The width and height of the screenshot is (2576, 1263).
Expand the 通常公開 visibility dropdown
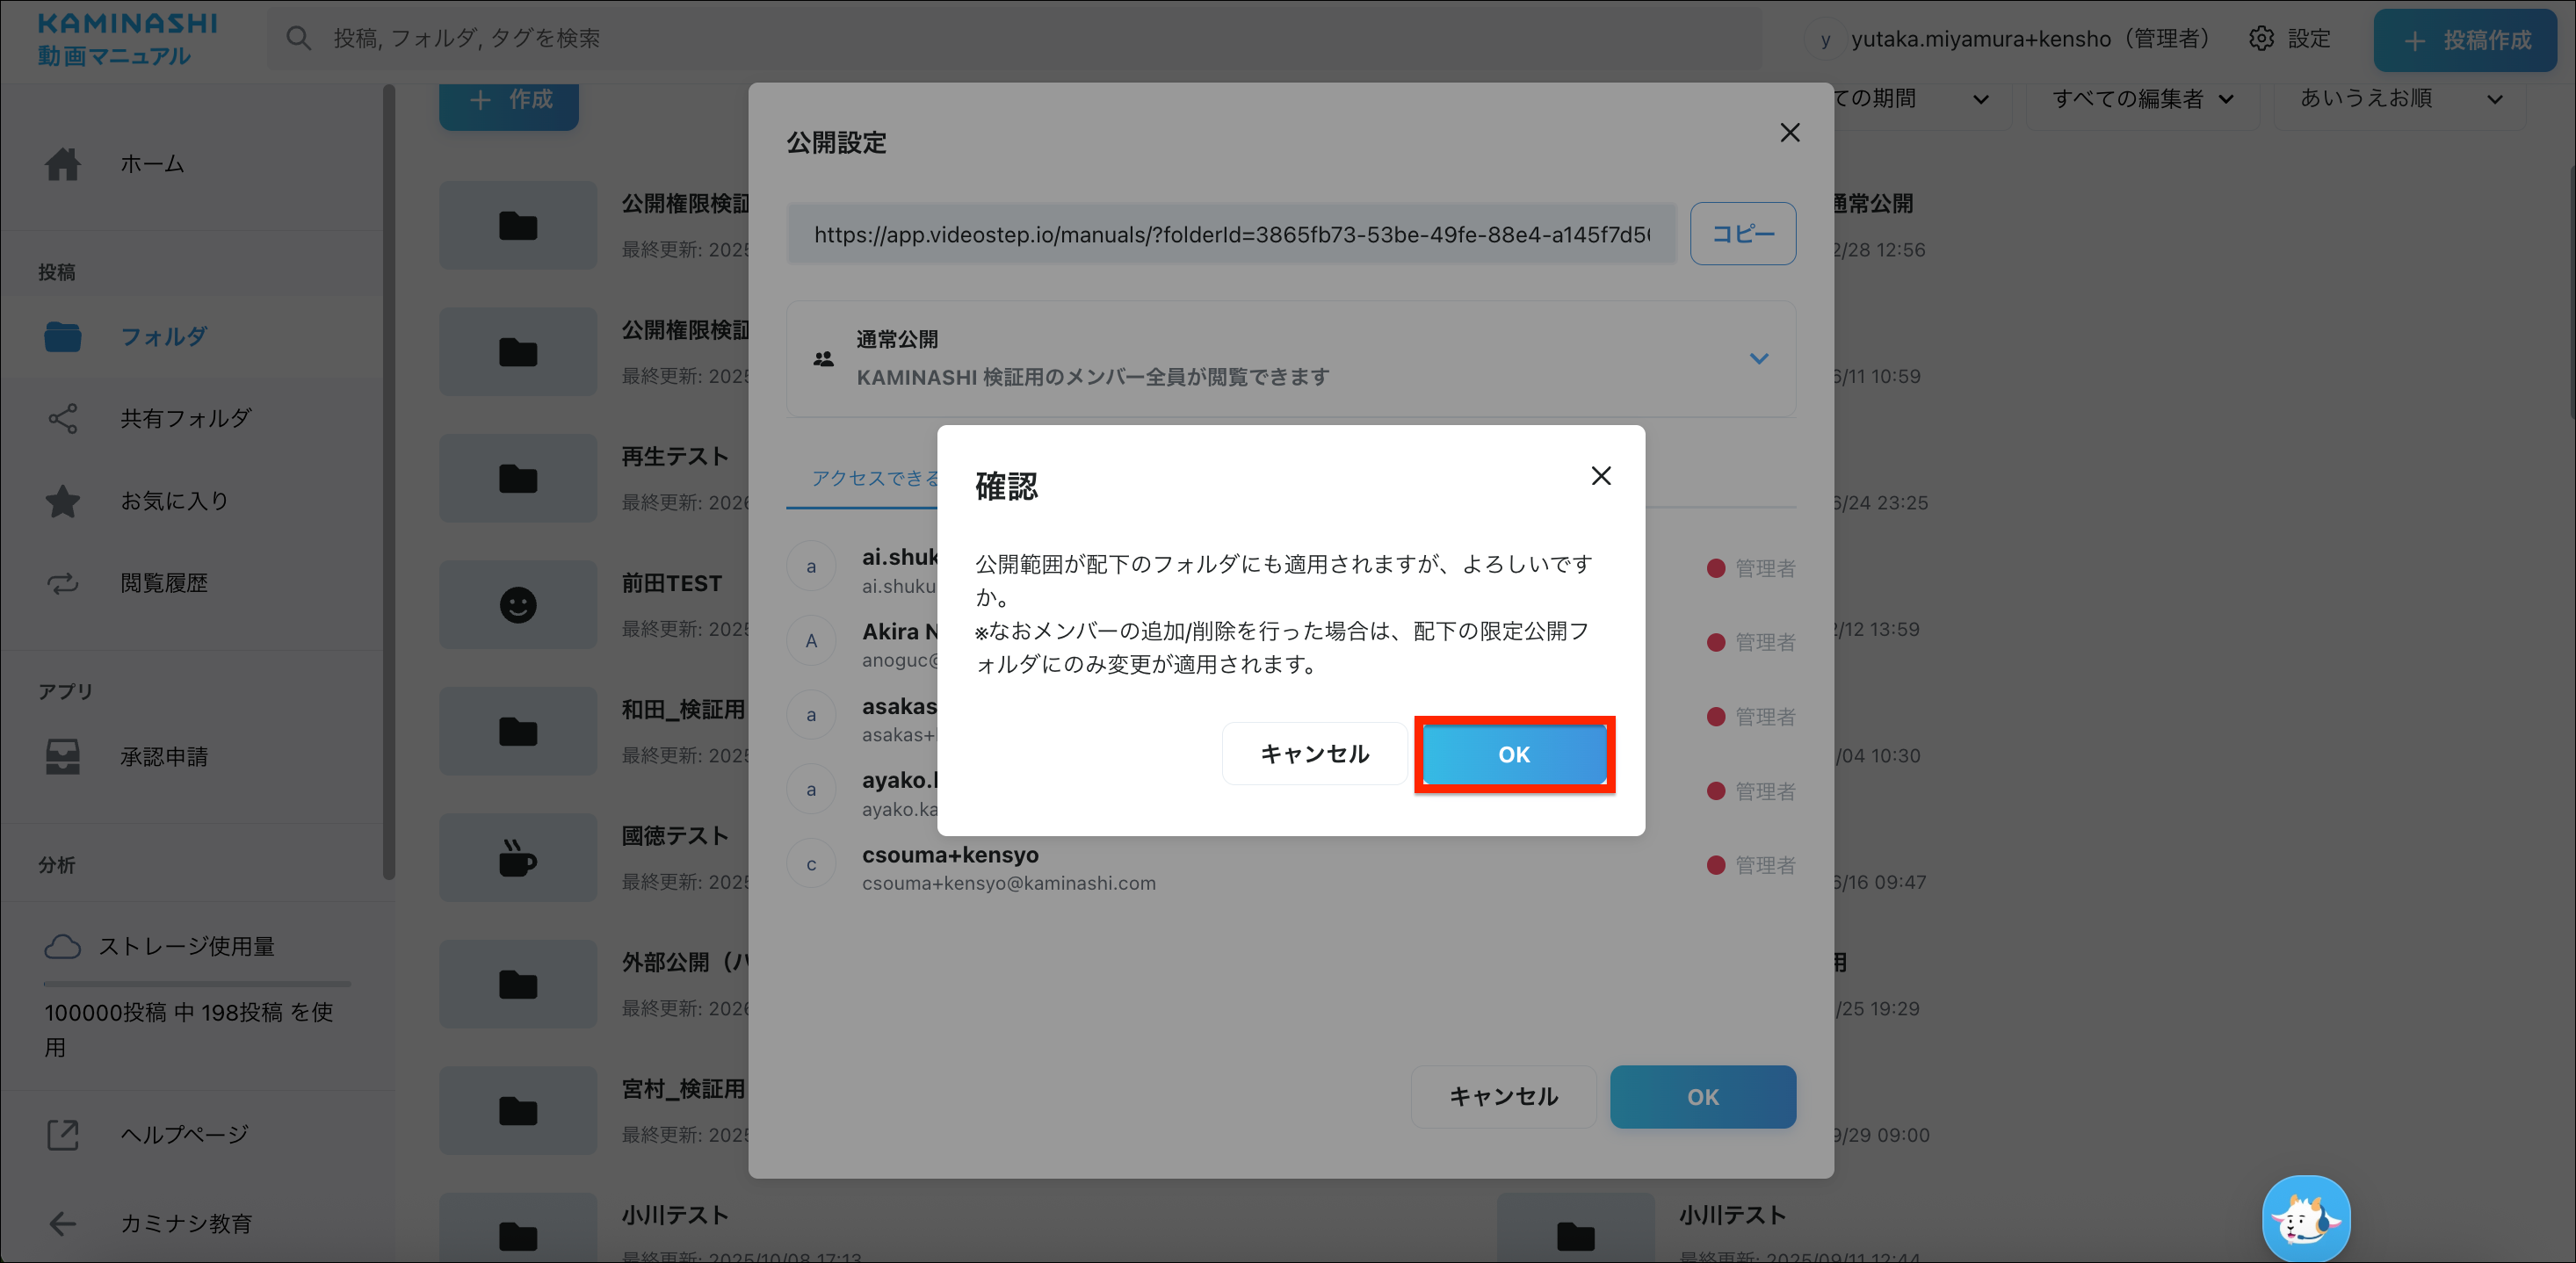coord(1758,358)
